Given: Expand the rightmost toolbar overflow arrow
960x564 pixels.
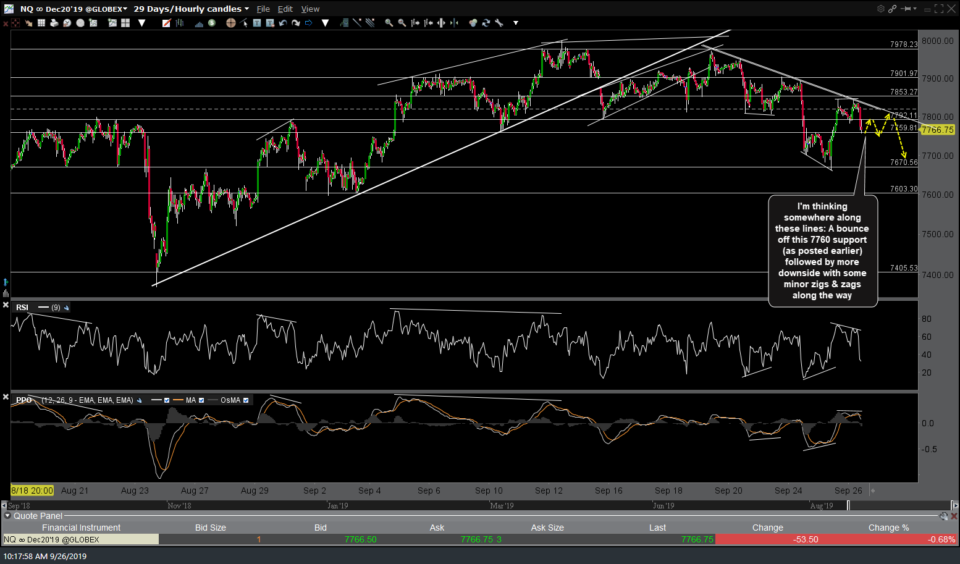Looking at the screenshot, I should pyautogui.click(x=516, y=23).
